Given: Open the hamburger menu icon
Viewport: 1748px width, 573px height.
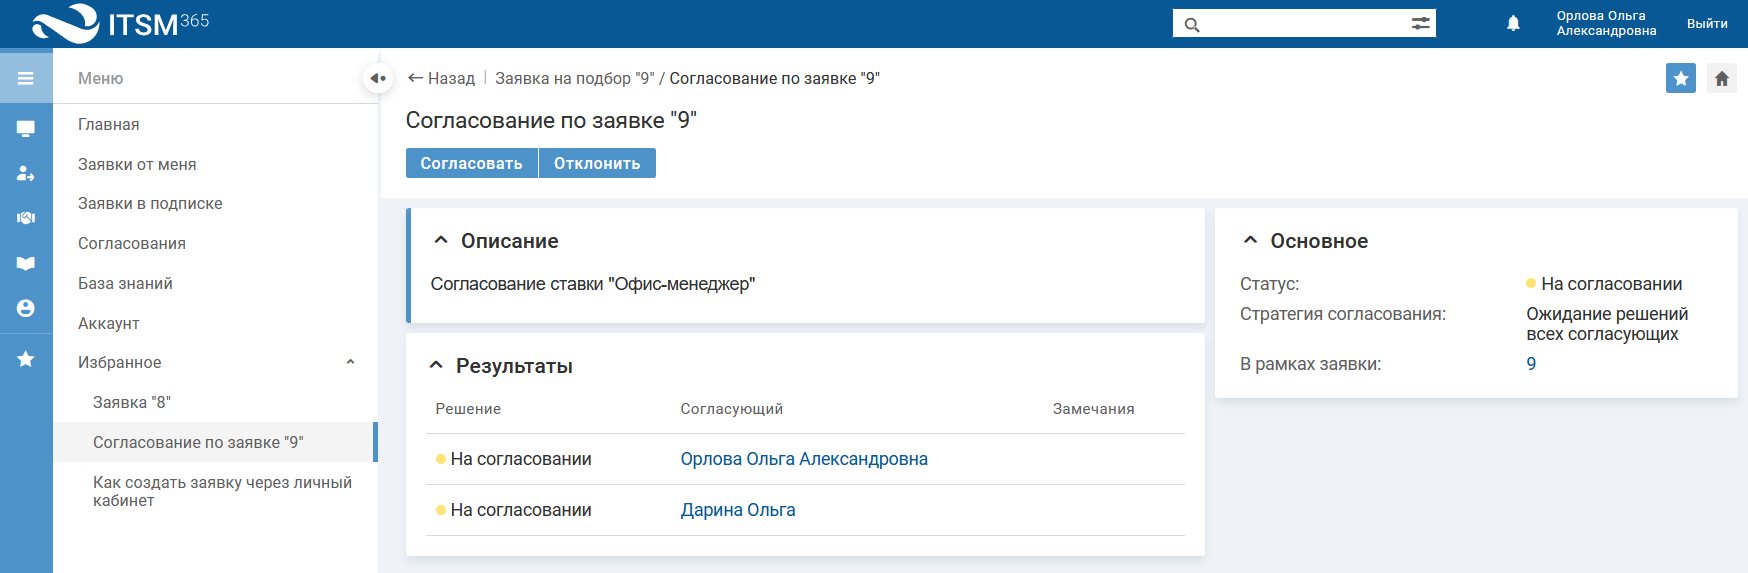Looking at the screenshot, I should click(26, 78).
